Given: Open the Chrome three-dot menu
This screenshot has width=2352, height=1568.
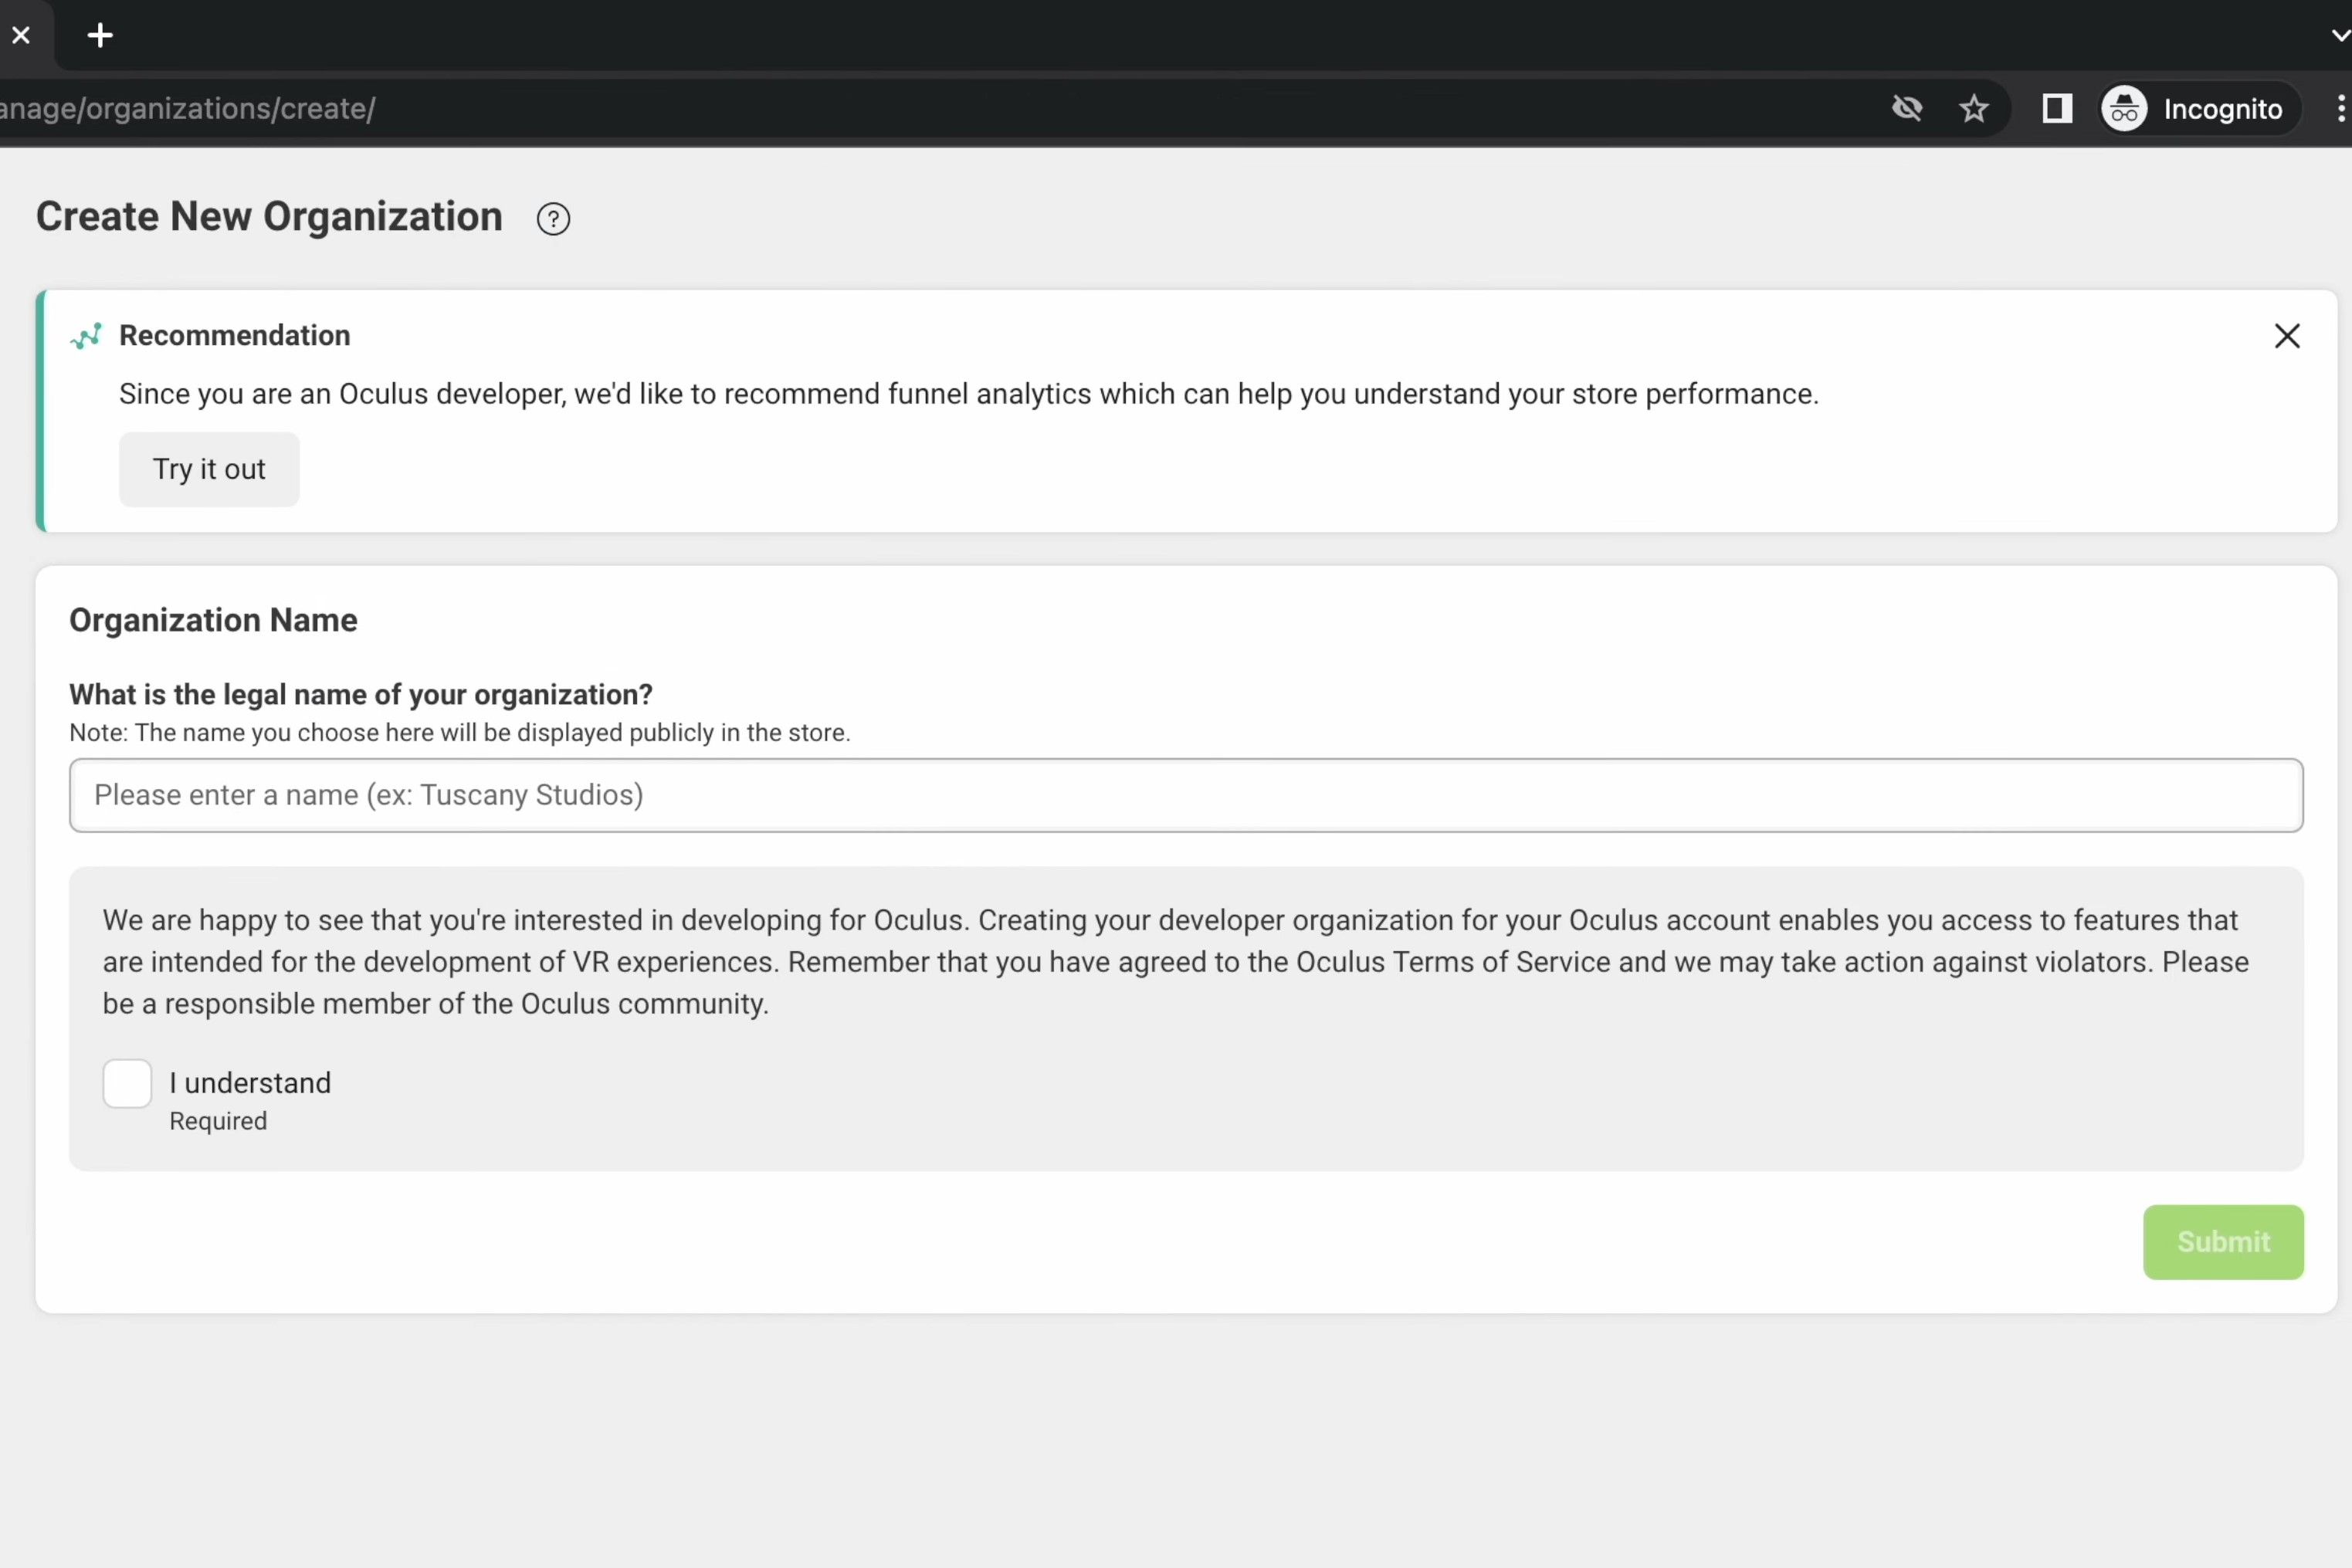Looking at the screenshot, I should [2340, 108].
